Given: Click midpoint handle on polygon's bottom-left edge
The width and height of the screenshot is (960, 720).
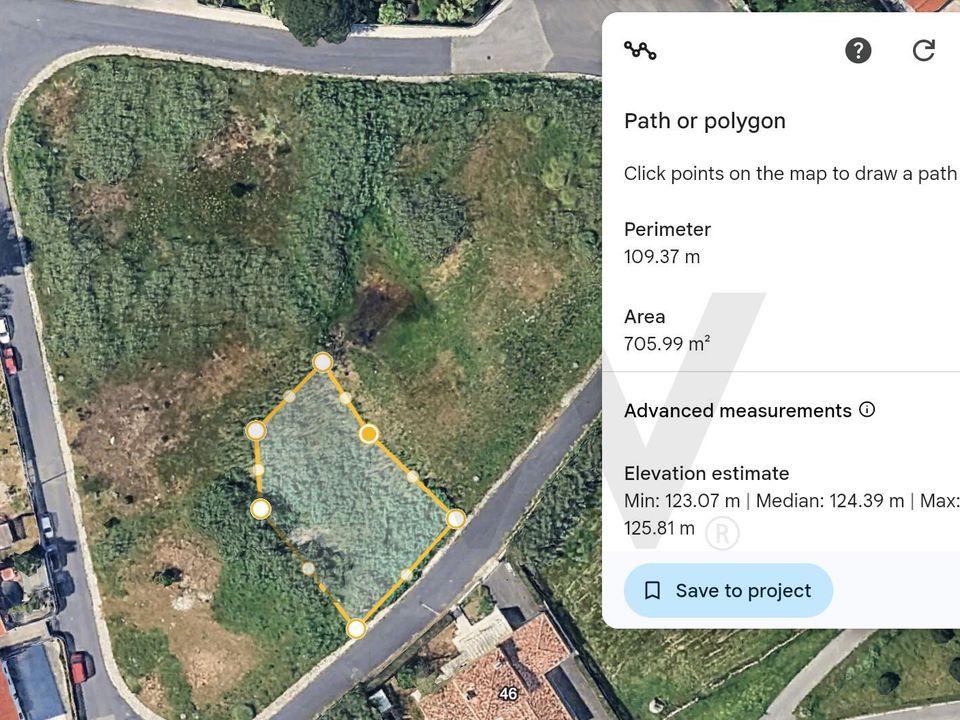Looking at the screenshot, I should [308, 569].
